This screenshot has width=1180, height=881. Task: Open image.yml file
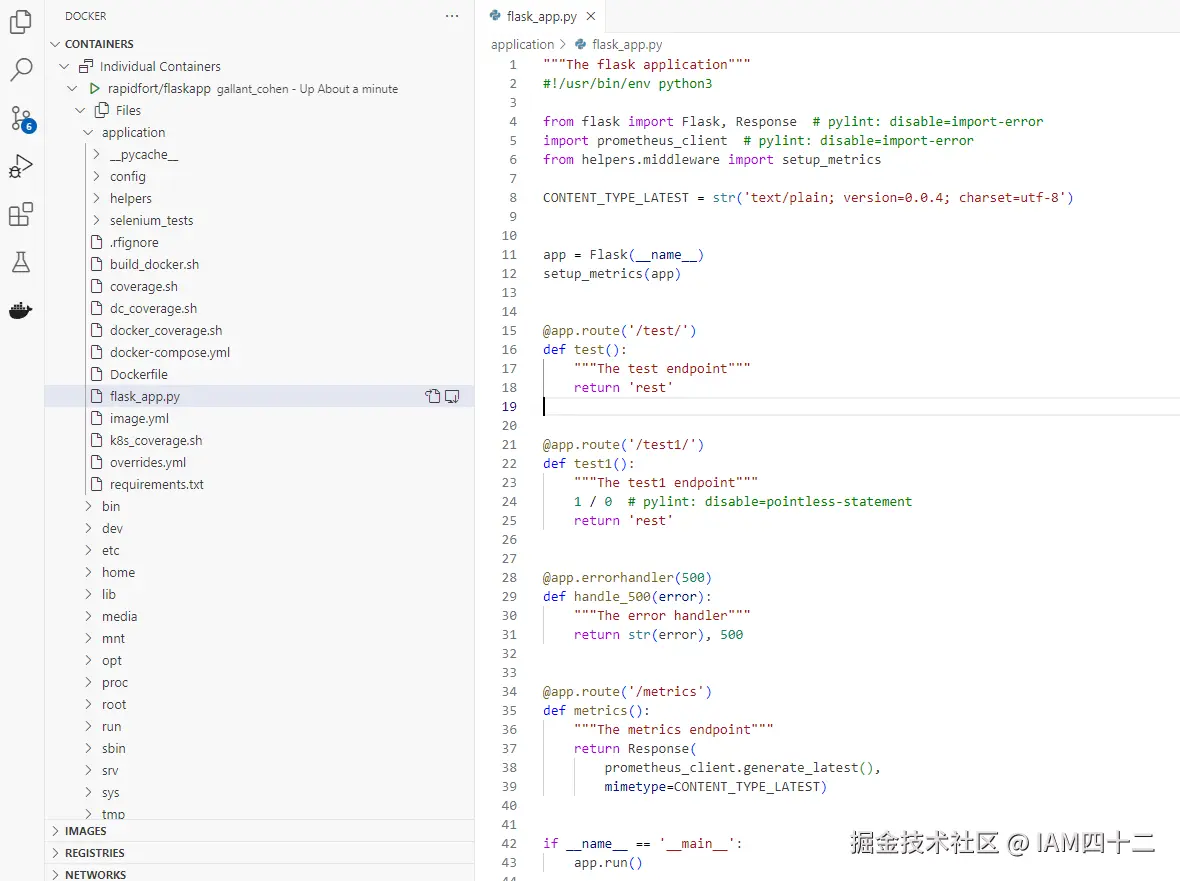[x=139, y=418]
